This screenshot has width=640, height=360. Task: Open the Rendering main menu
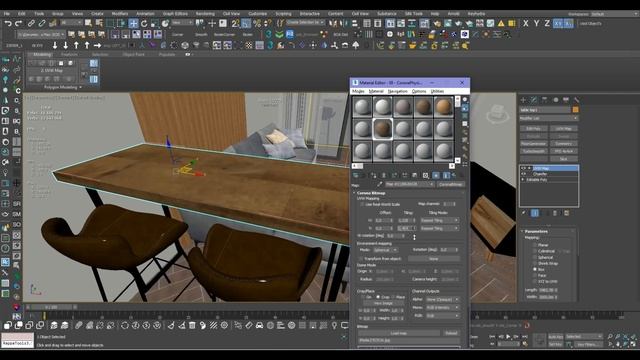pyautogui.click(x=205, y=14)
